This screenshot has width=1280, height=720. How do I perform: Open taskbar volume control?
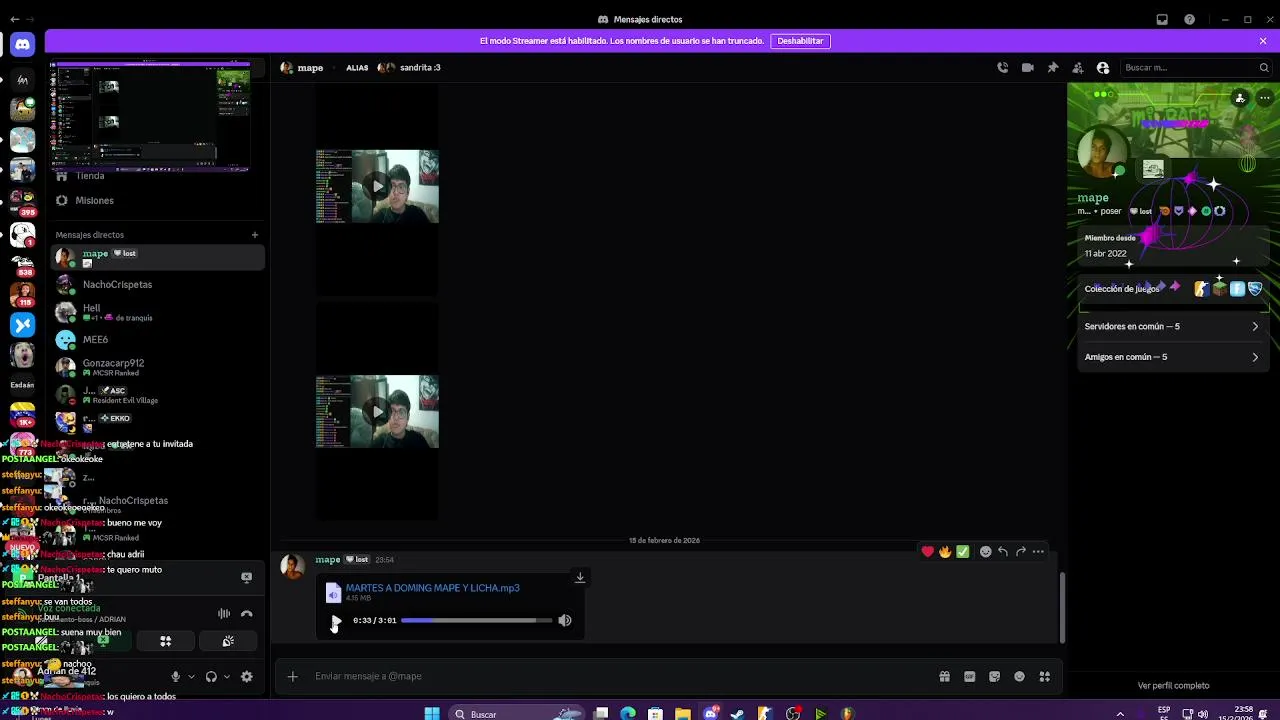[x=1203, y=714]
